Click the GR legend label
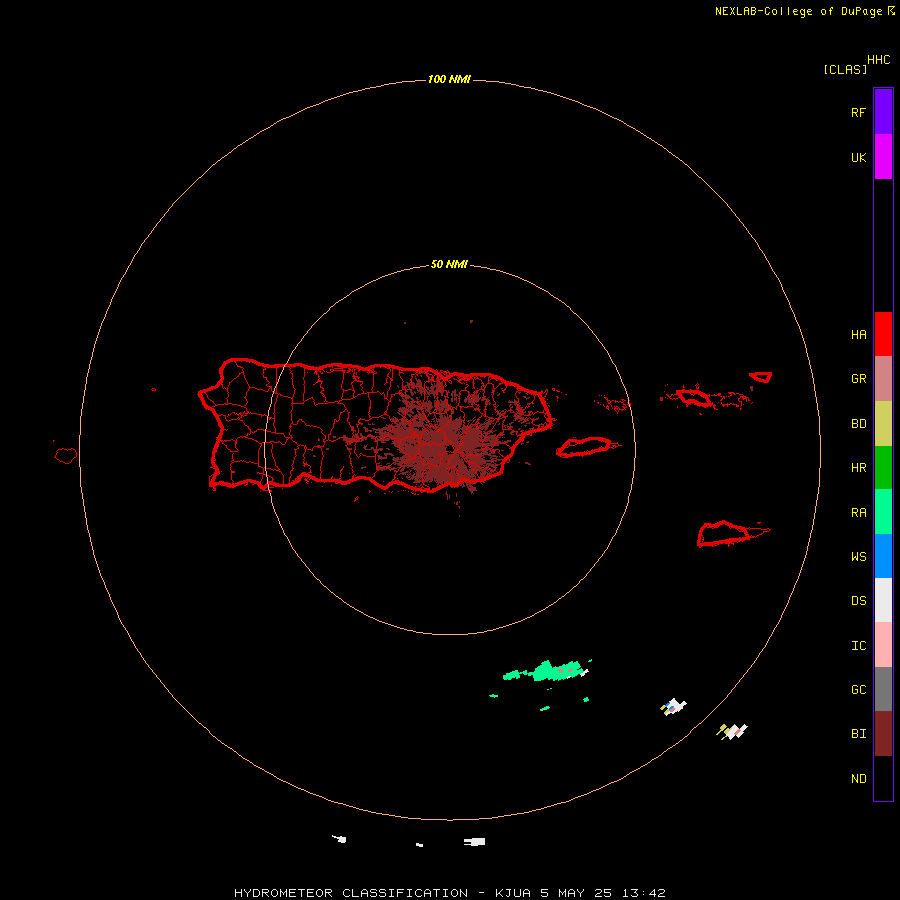Screen dimensions: 900x900 858,379
